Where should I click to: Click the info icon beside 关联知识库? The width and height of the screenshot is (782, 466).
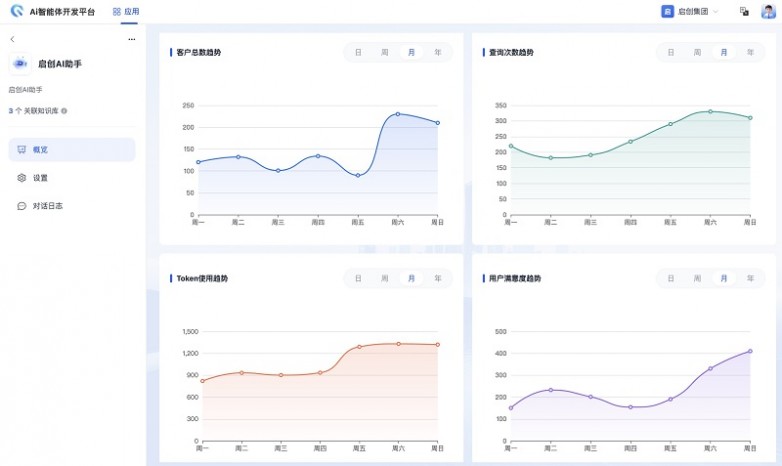64,111
